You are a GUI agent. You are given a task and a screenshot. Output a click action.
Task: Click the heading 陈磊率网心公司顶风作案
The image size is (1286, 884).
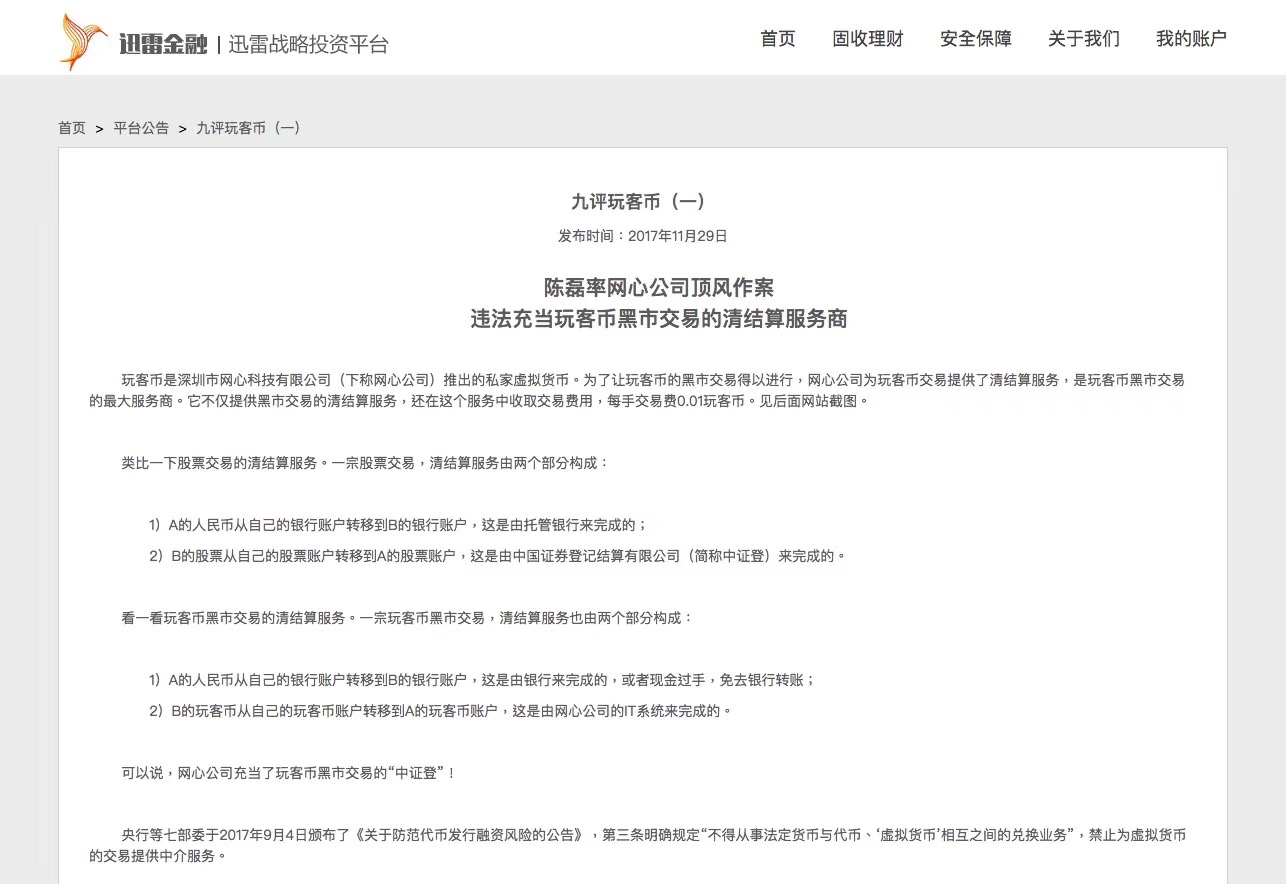click(x=659, y=288)
